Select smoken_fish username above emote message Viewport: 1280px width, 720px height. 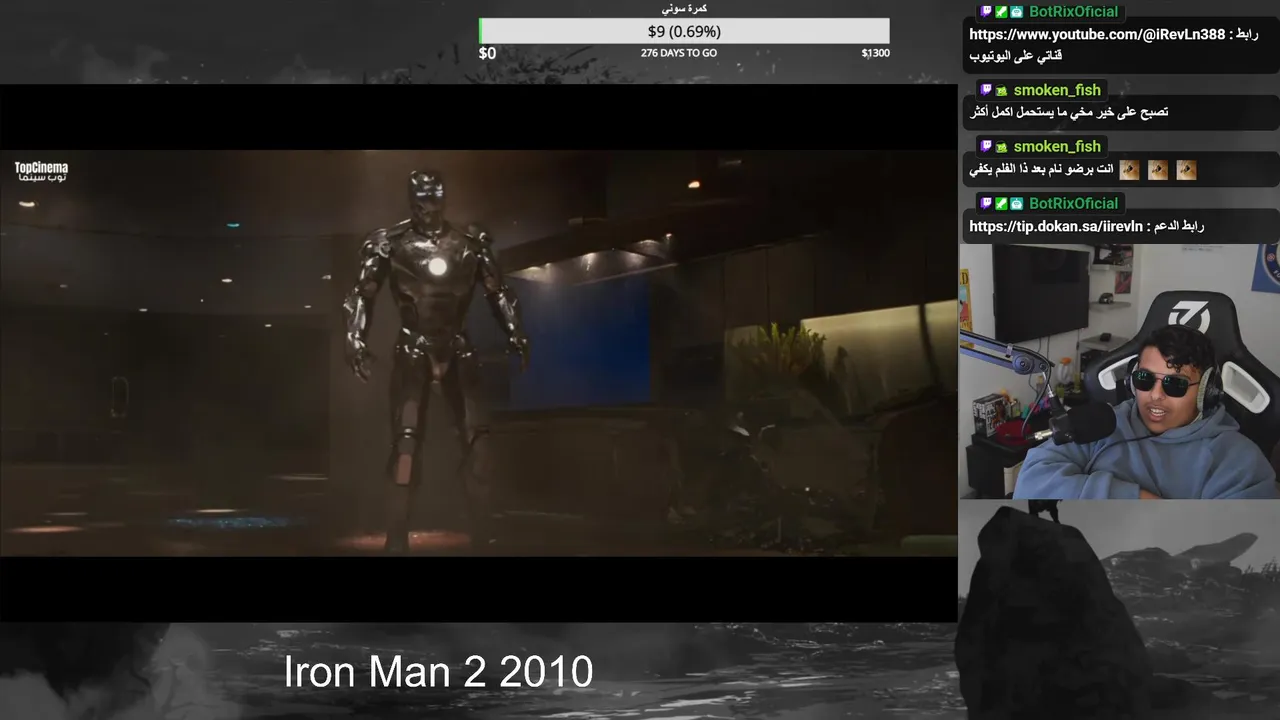click(1057, 147)
